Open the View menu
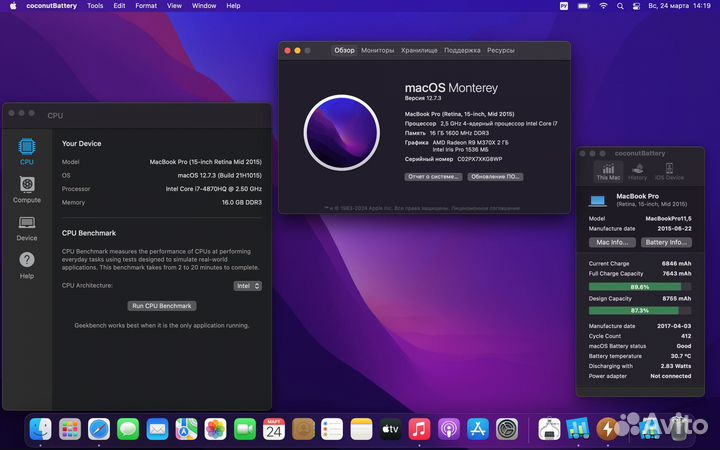The height and width of the screenshot is (450, 720). [x=174, y=6]
